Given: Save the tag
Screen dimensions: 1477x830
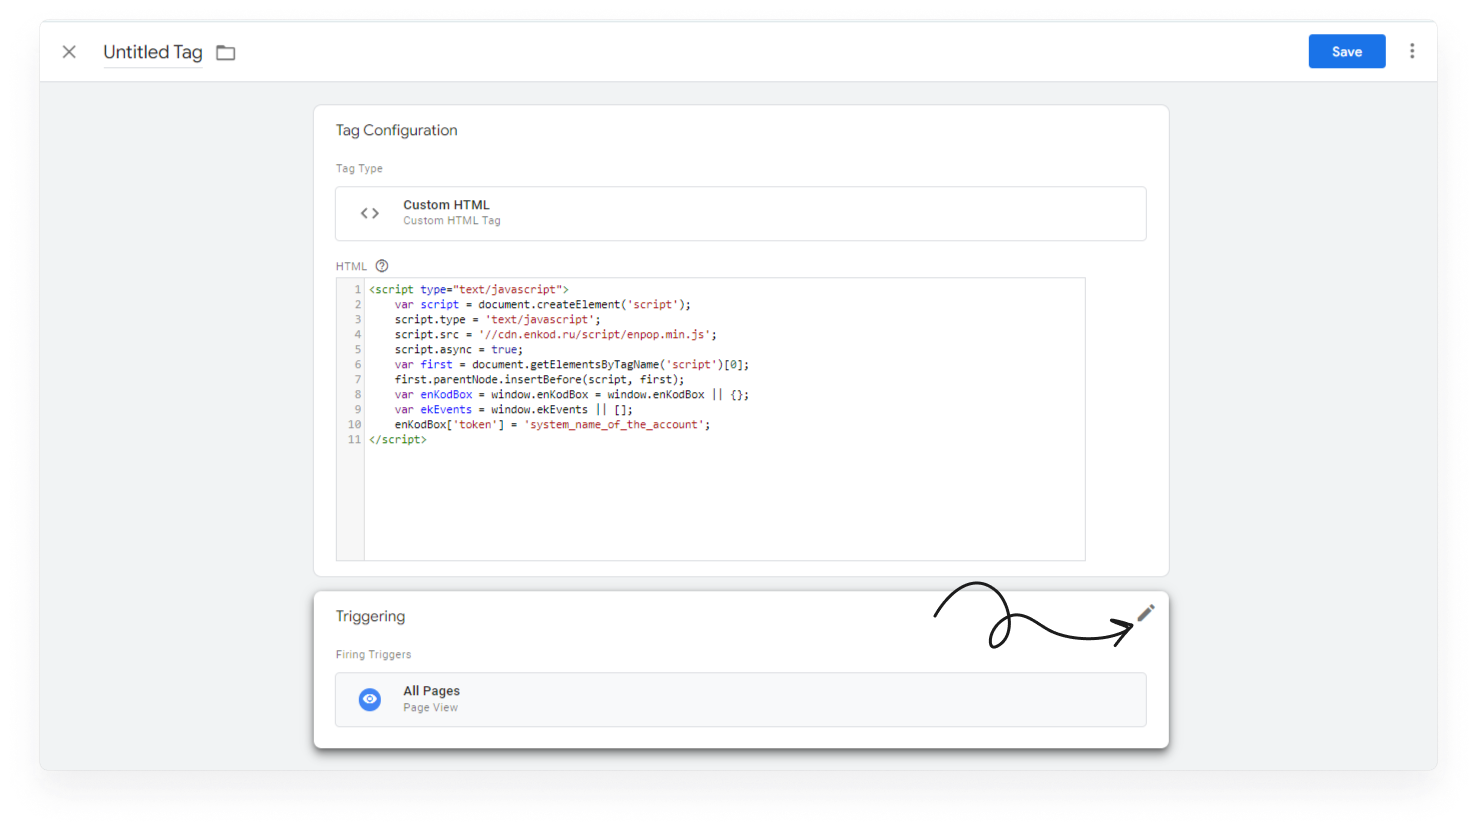Looking at the screenshot, I should (x=1346, y=52).
